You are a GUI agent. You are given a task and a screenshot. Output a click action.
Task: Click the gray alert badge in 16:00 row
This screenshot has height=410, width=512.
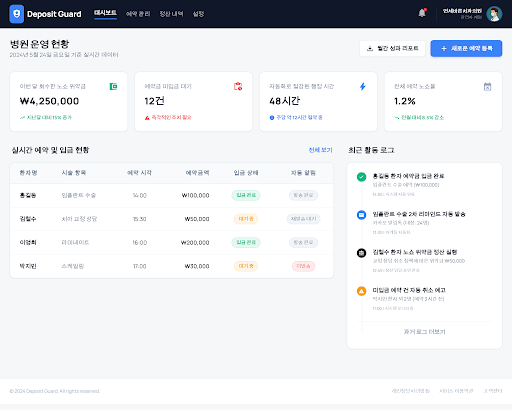(x=303, y=243)
